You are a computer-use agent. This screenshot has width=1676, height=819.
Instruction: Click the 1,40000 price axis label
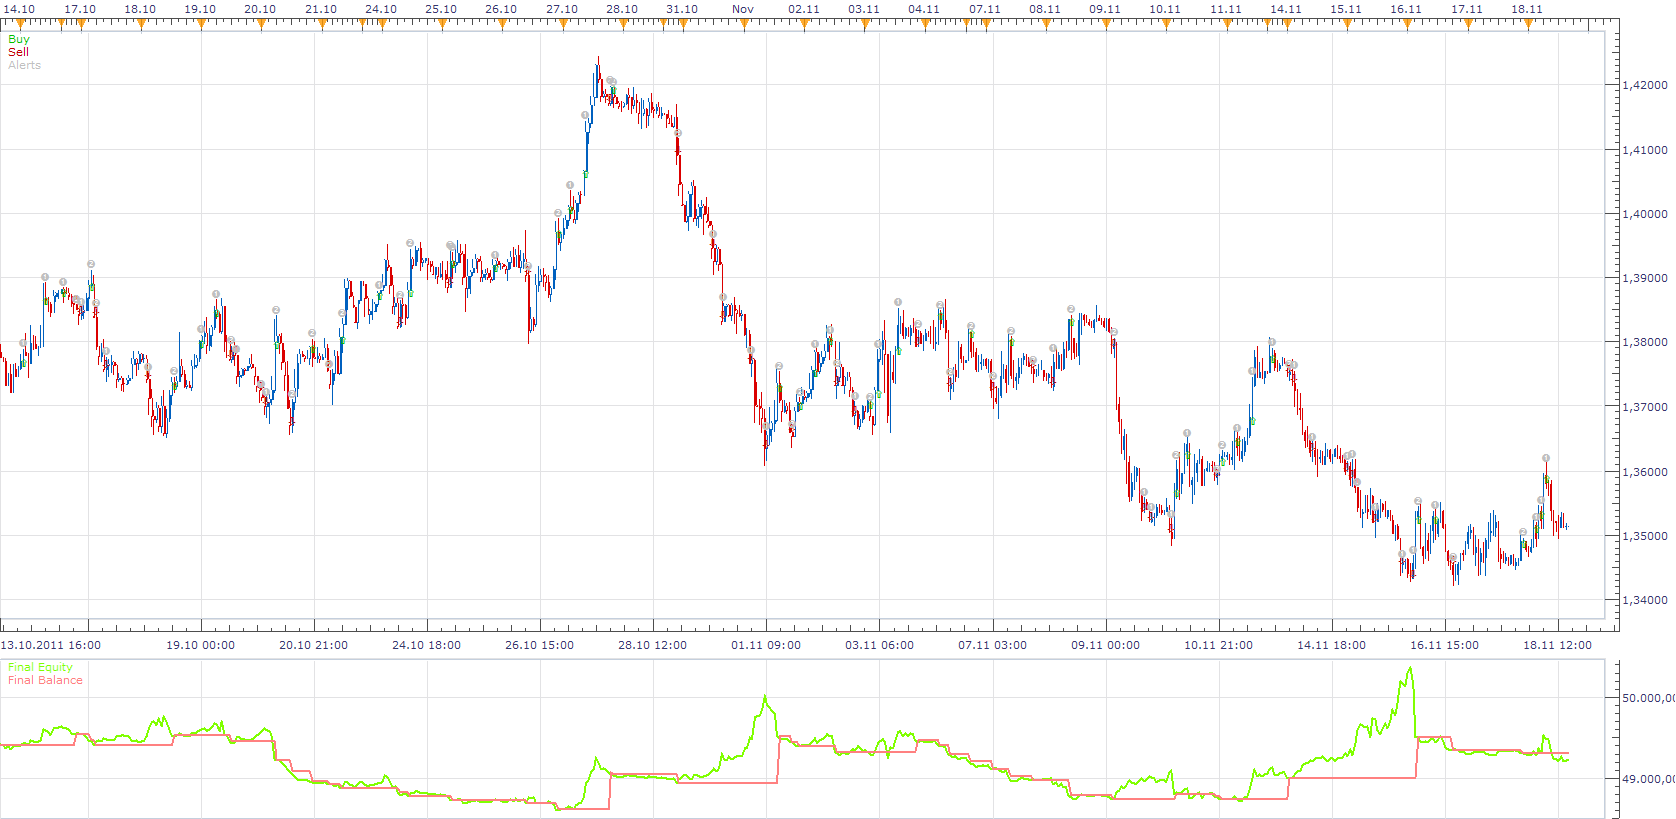tap(1645, 214)
